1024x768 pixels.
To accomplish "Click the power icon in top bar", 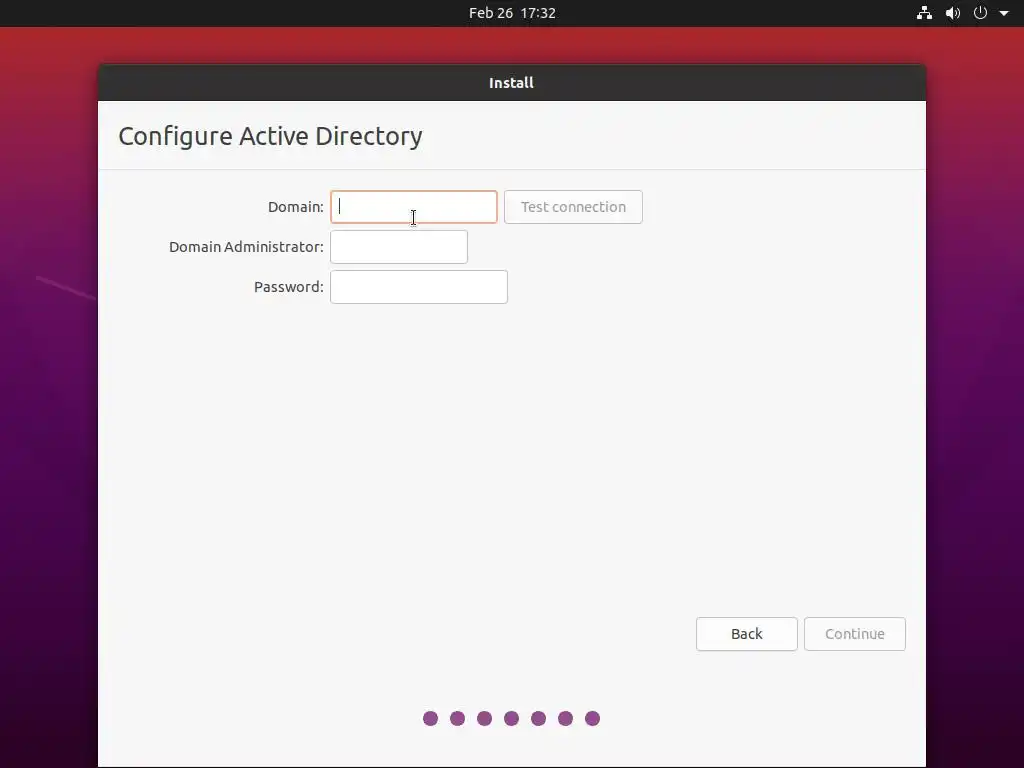I will [x=980, y=13].
